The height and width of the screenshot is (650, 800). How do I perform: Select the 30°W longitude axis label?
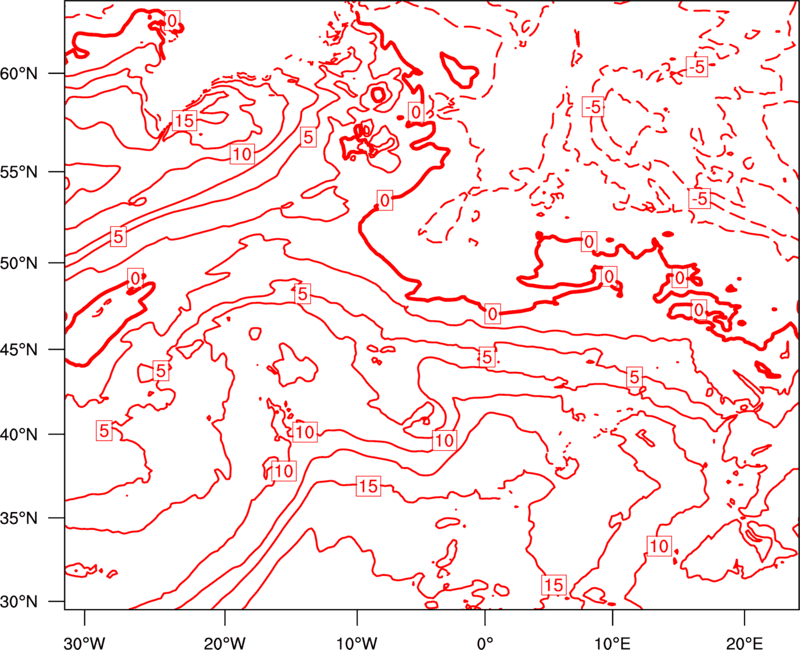pyautogui.click(x=84, y=642)
